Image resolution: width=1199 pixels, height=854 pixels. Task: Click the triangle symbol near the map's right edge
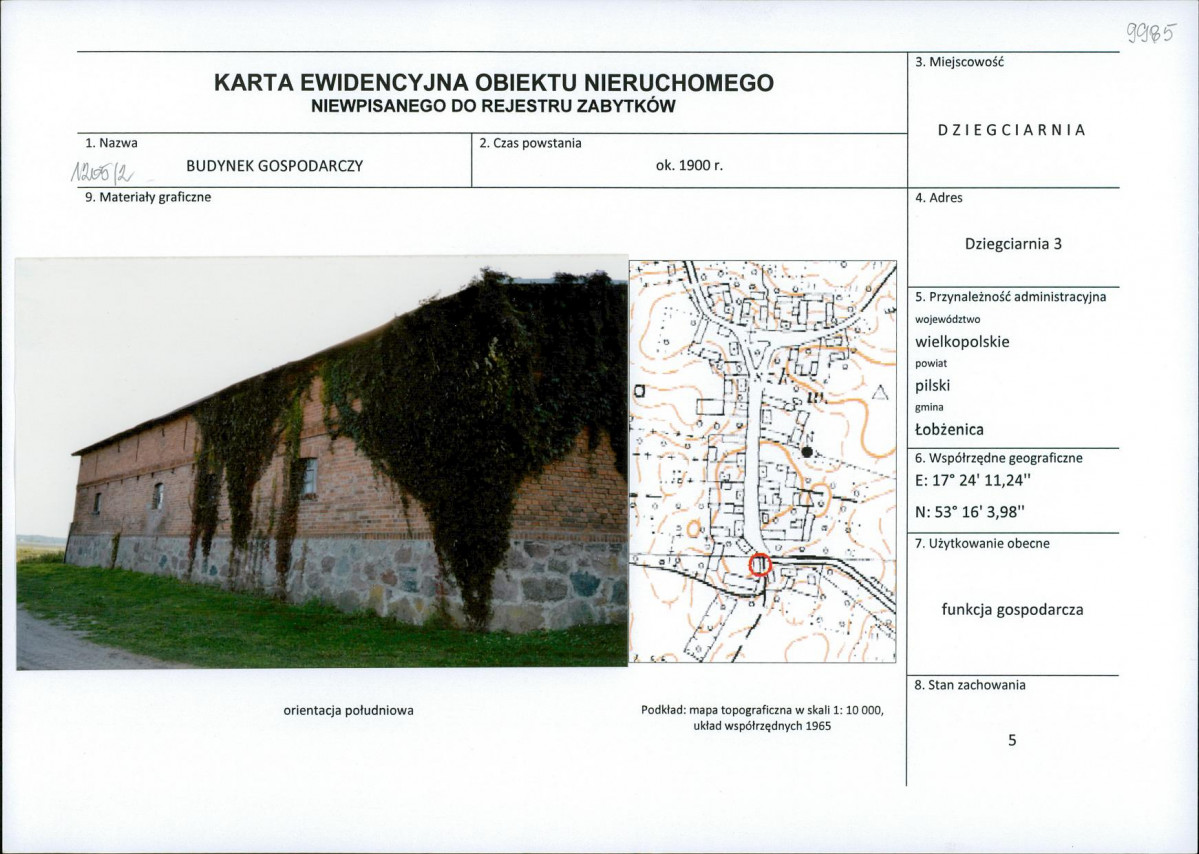pyautogui.click(x=881, y=390)
